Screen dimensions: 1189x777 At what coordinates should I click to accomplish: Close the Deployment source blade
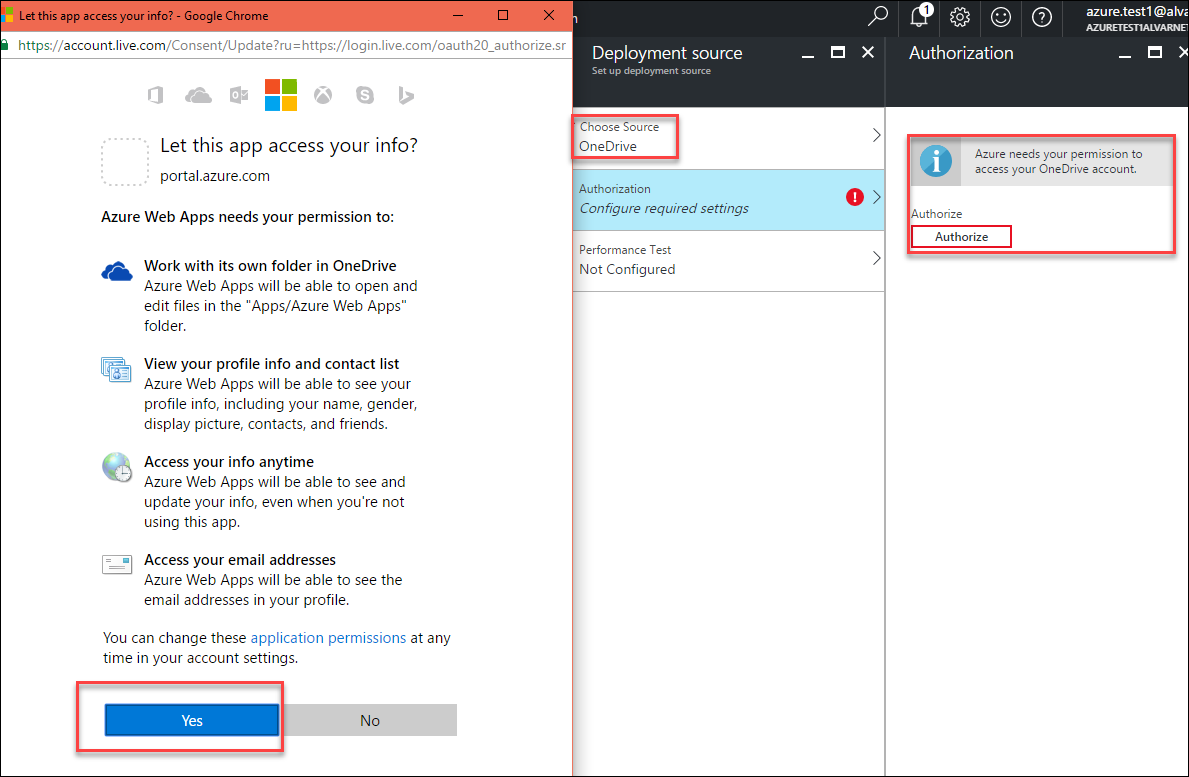[868, 52]
